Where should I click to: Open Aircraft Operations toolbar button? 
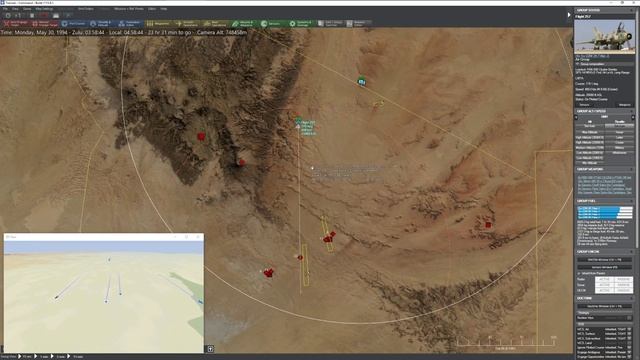187,24
